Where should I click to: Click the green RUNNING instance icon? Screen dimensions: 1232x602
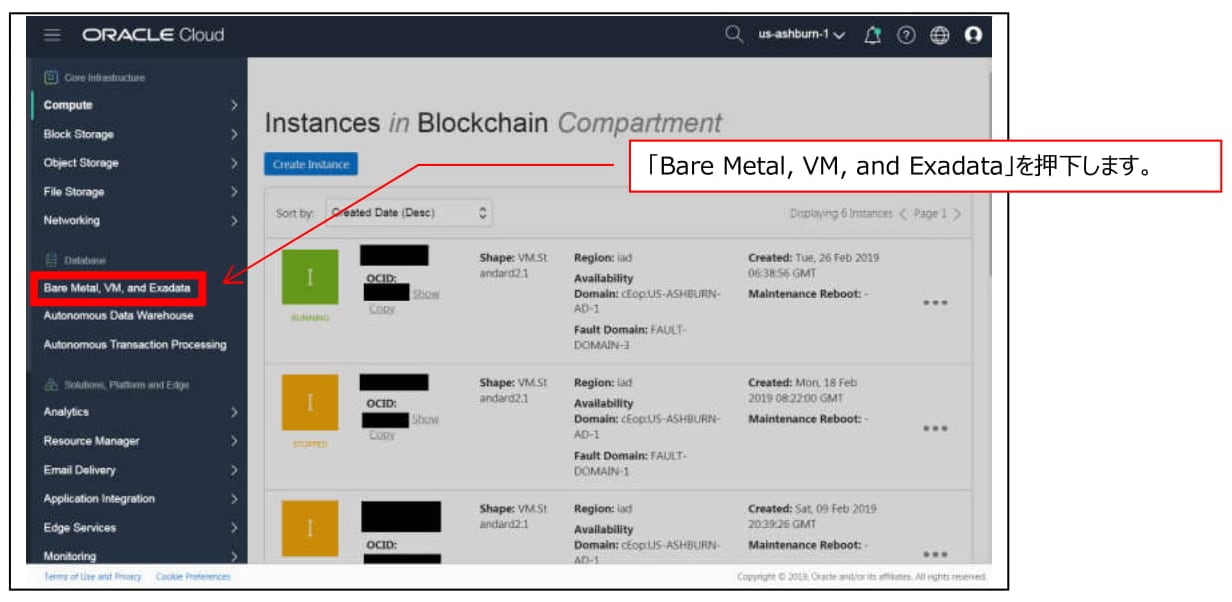(x=310, y=278)
